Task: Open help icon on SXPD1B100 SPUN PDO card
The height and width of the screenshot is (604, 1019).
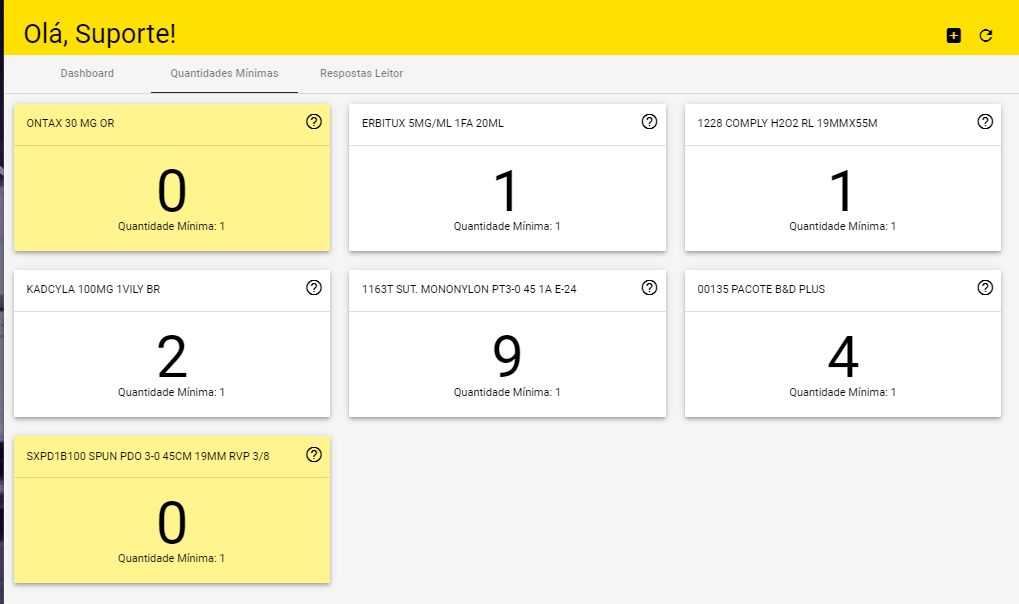Action: 313,454
